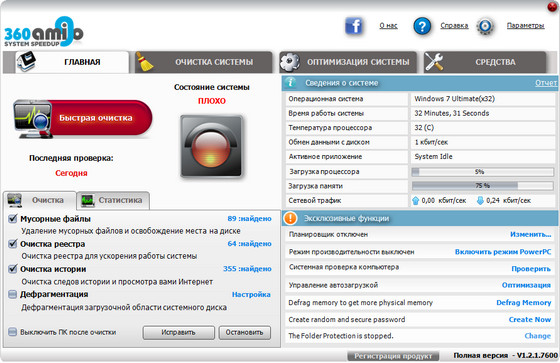The width and height of the screenshot is (560, 363).
Task: Close the window with red button
Action: [x=552, y=6]
